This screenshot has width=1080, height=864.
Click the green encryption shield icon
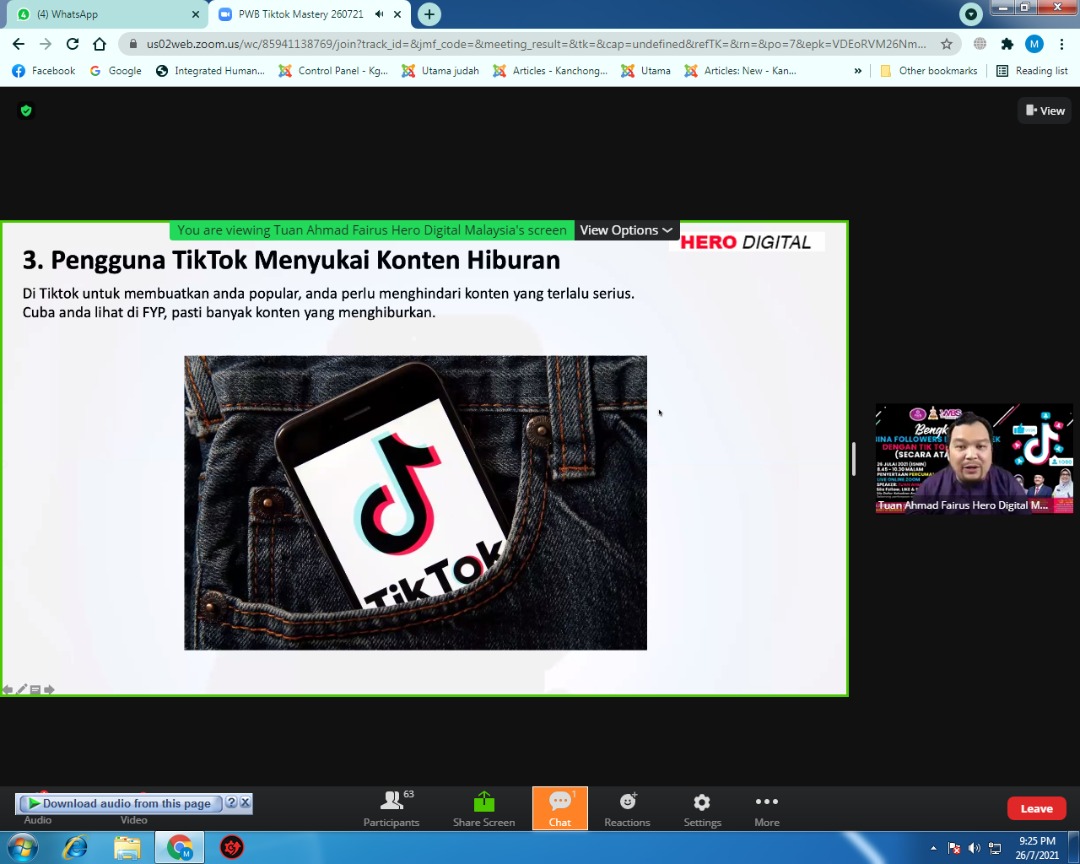[26, 111]
